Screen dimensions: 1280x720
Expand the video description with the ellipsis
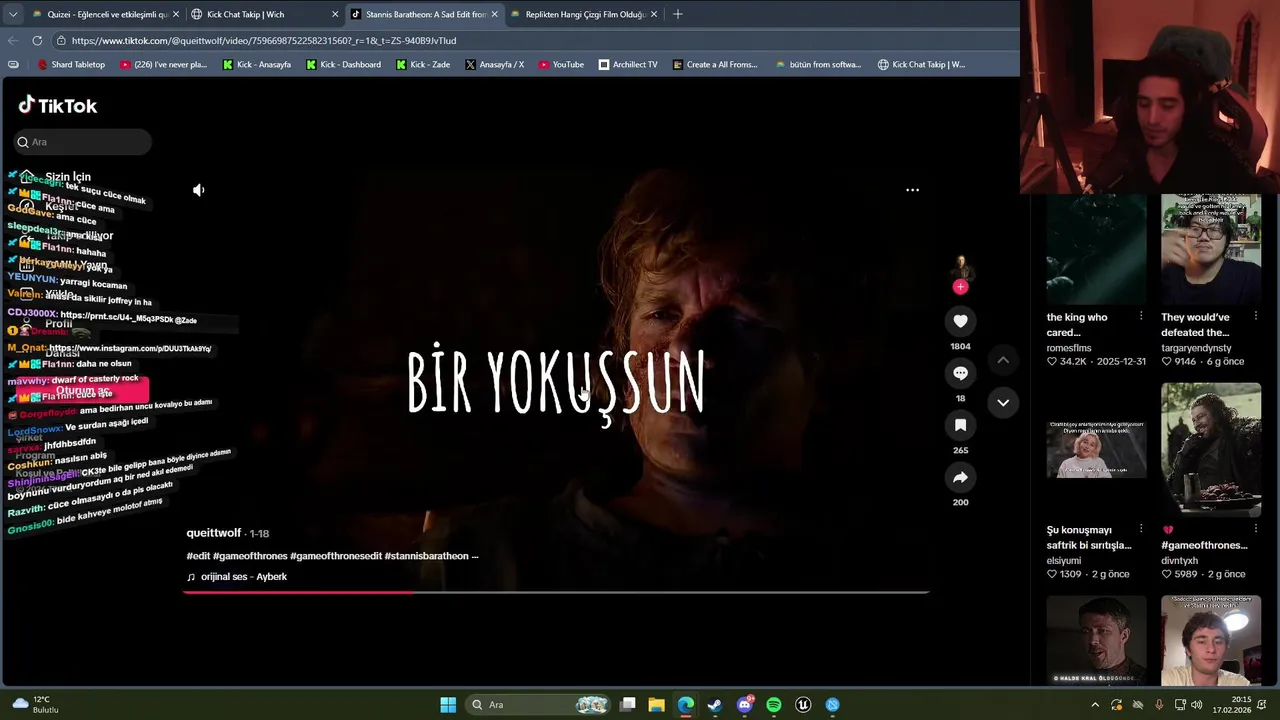pyautogui.click(x=475, y=556)
